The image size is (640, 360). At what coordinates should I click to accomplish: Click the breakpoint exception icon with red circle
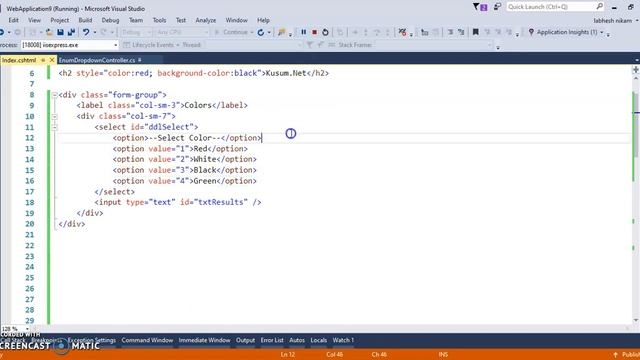(x=402, y=32)
